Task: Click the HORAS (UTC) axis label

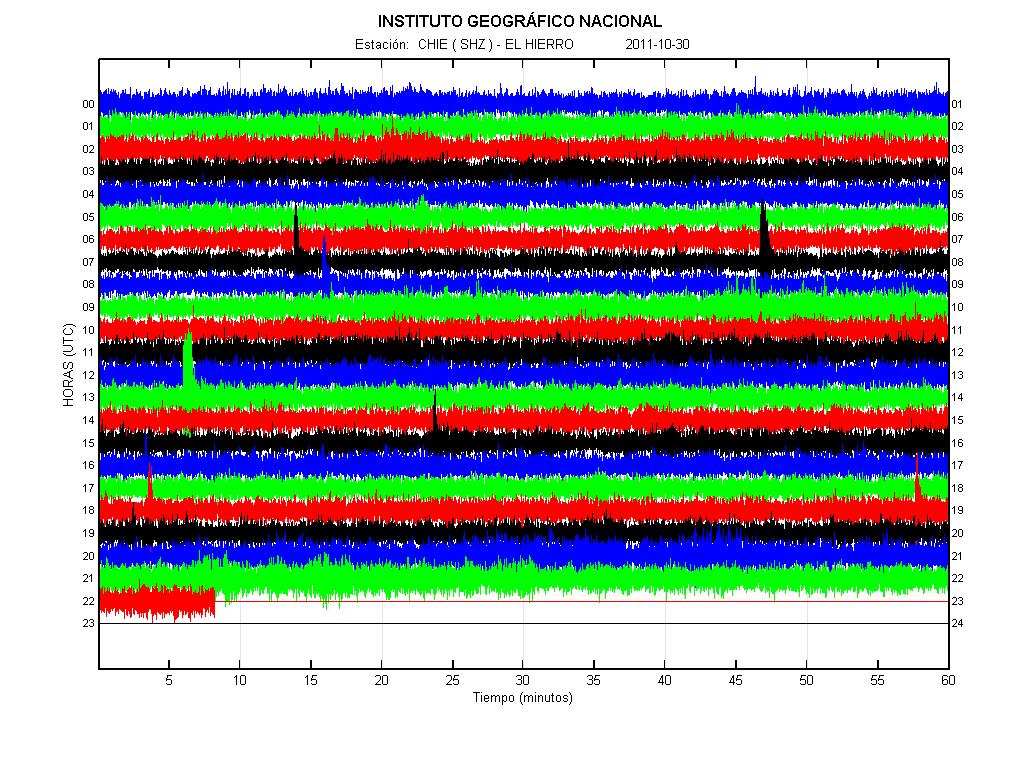Action: click(x=69, y=365)
